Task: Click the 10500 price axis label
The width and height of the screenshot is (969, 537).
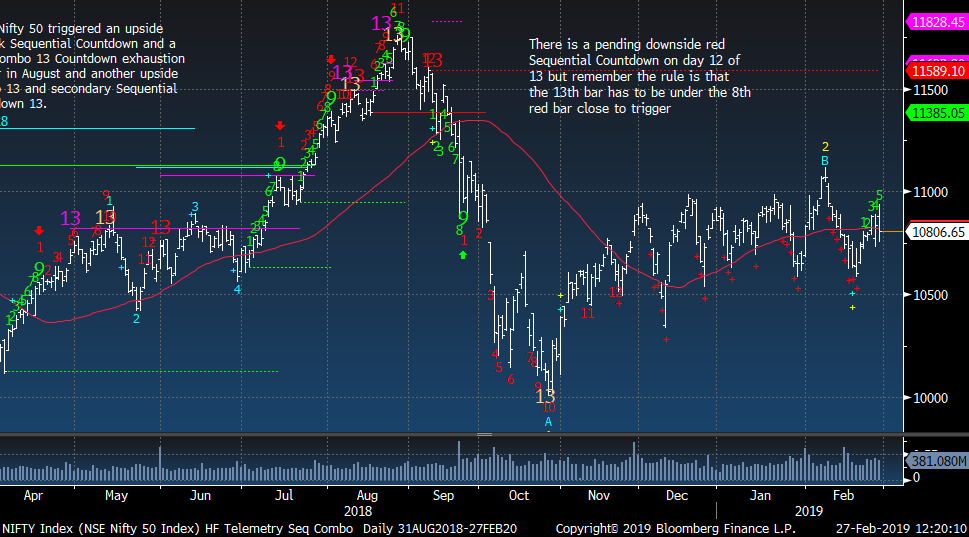Action: pos(930,295)
